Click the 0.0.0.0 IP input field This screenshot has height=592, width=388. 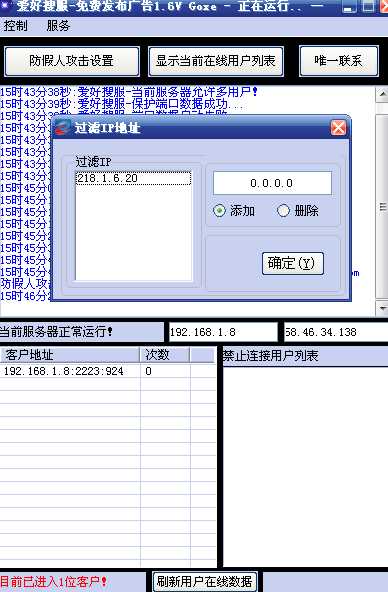[273, 183]
